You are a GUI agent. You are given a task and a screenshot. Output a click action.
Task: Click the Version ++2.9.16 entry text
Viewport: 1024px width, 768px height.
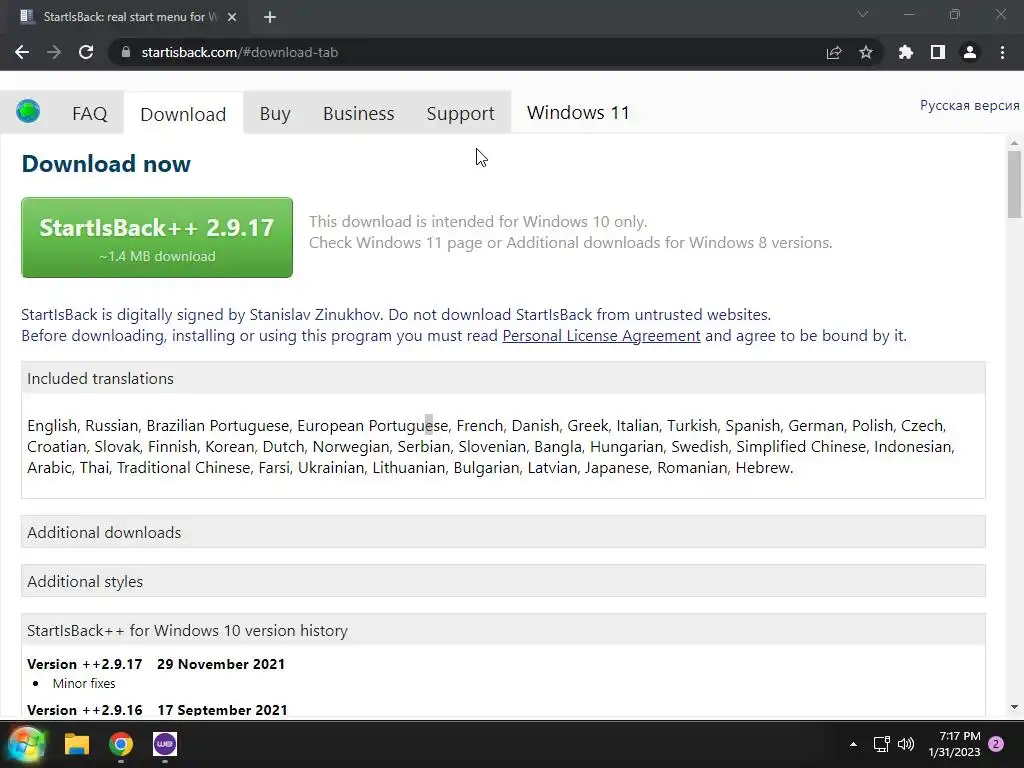(157, 709)
